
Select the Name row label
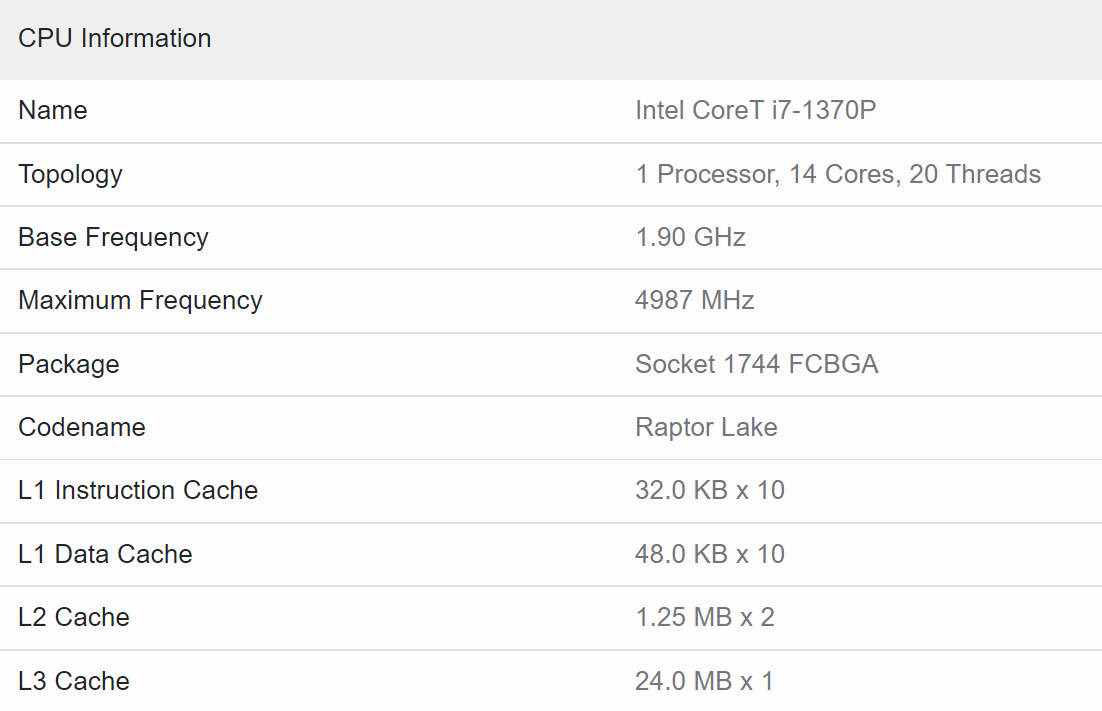(53, 110)
